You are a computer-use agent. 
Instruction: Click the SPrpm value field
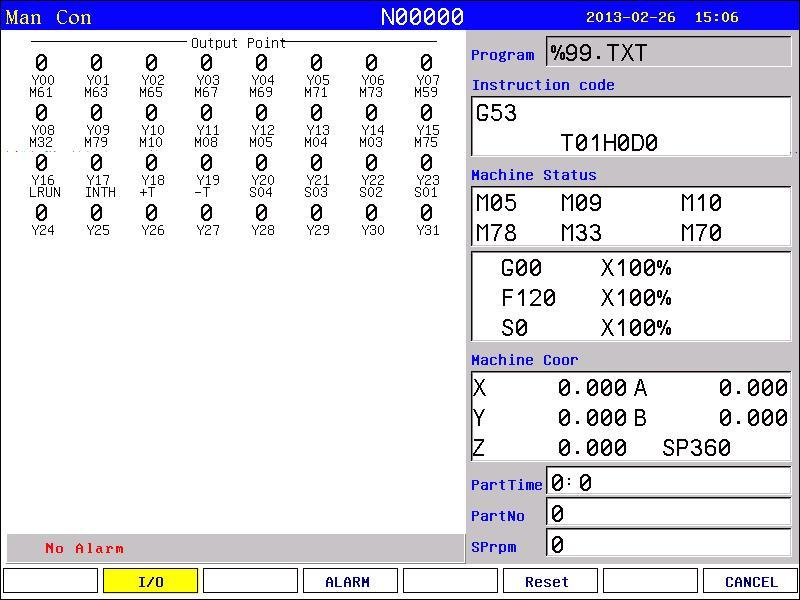tap(668, 543)
